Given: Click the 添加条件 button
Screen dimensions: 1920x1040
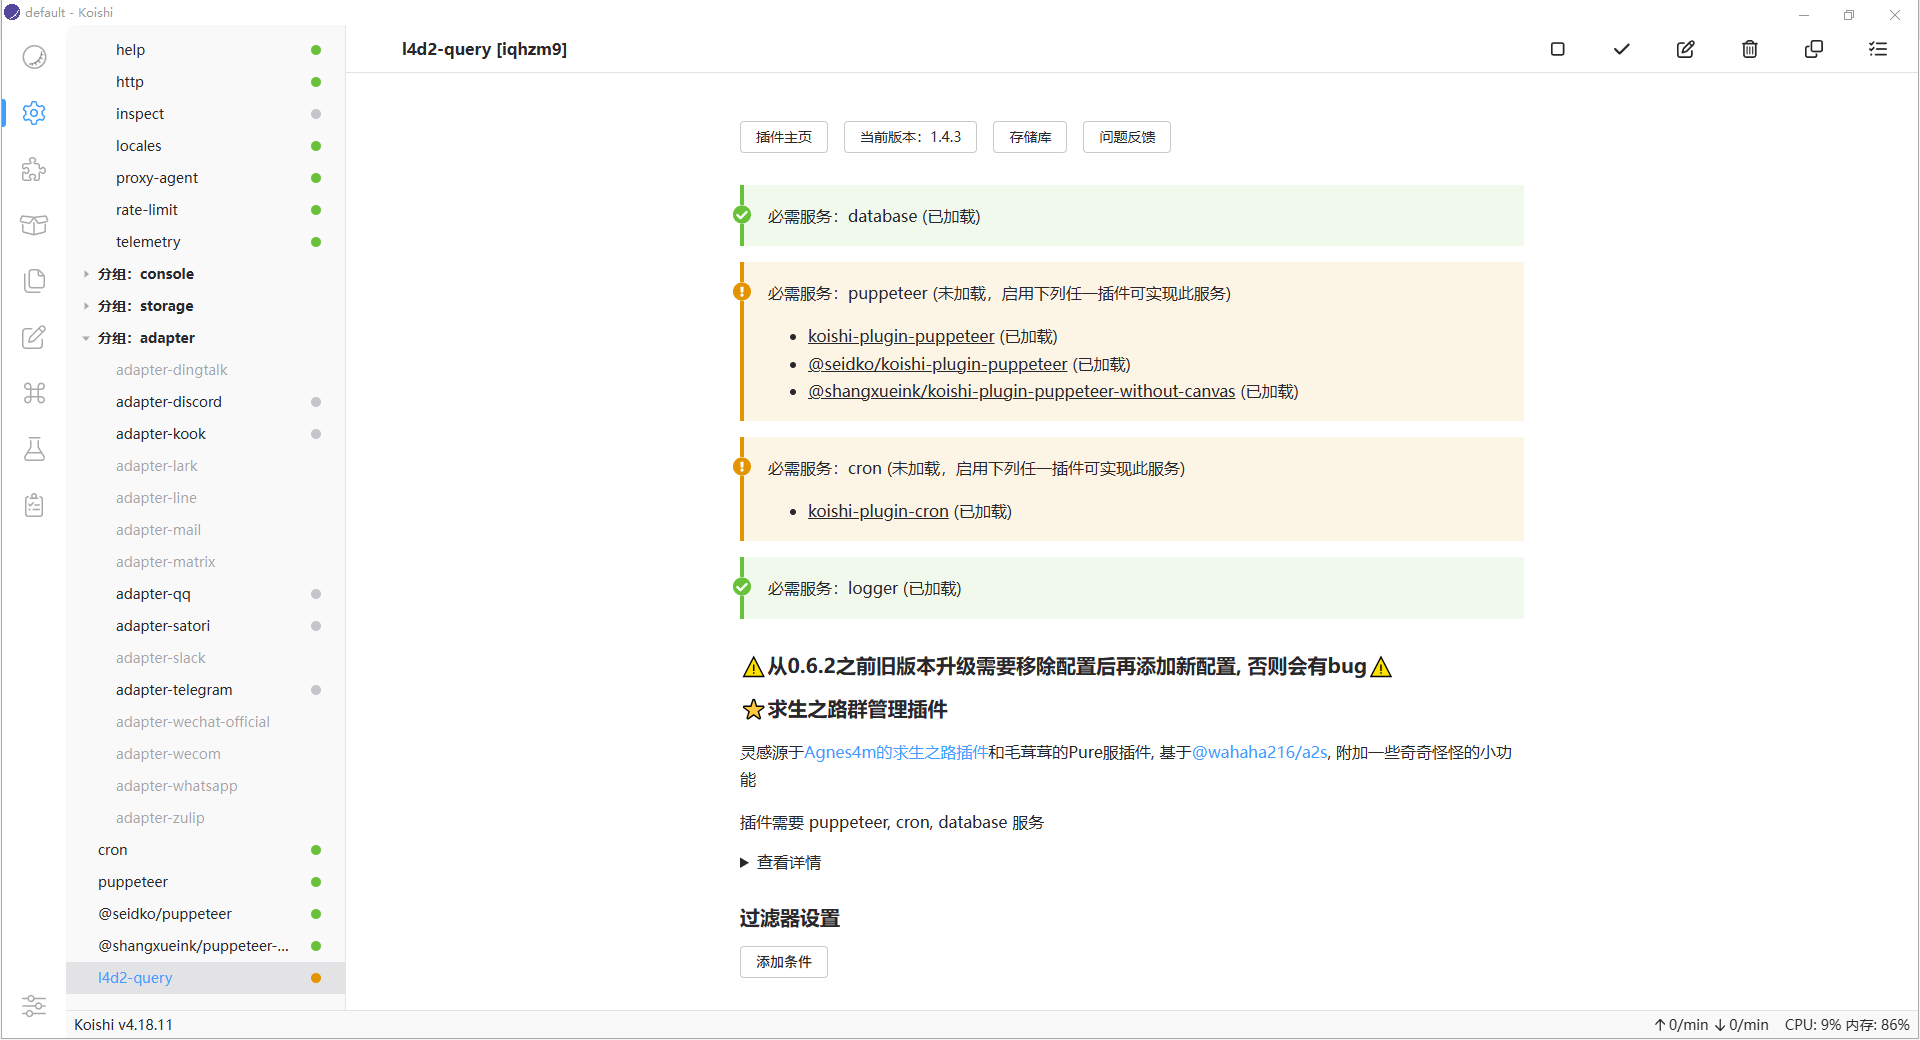Looking at the screenshot, I should [x=783, y=962].
